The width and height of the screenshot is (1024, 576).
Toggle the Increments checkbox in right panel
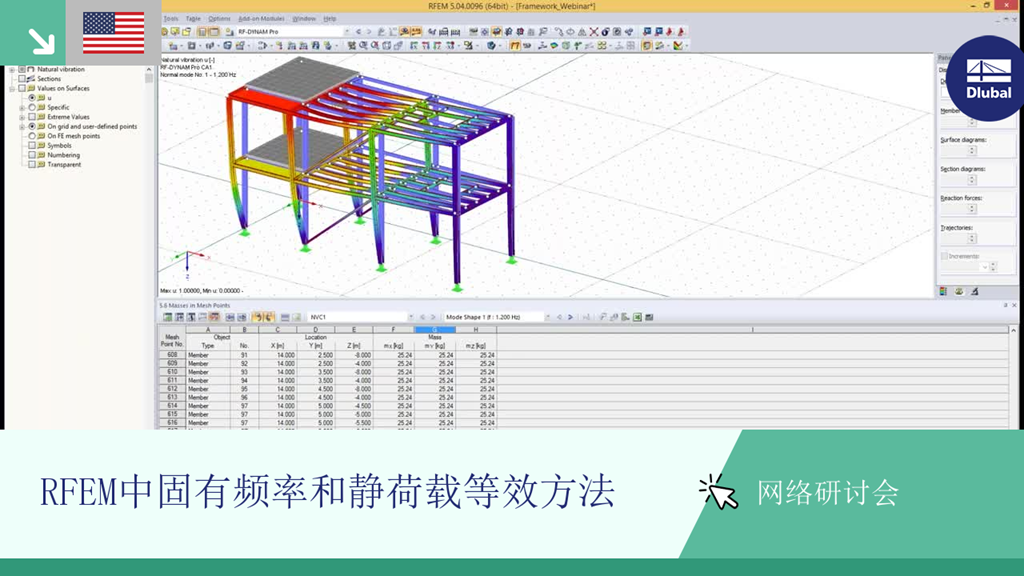[944, 256]
